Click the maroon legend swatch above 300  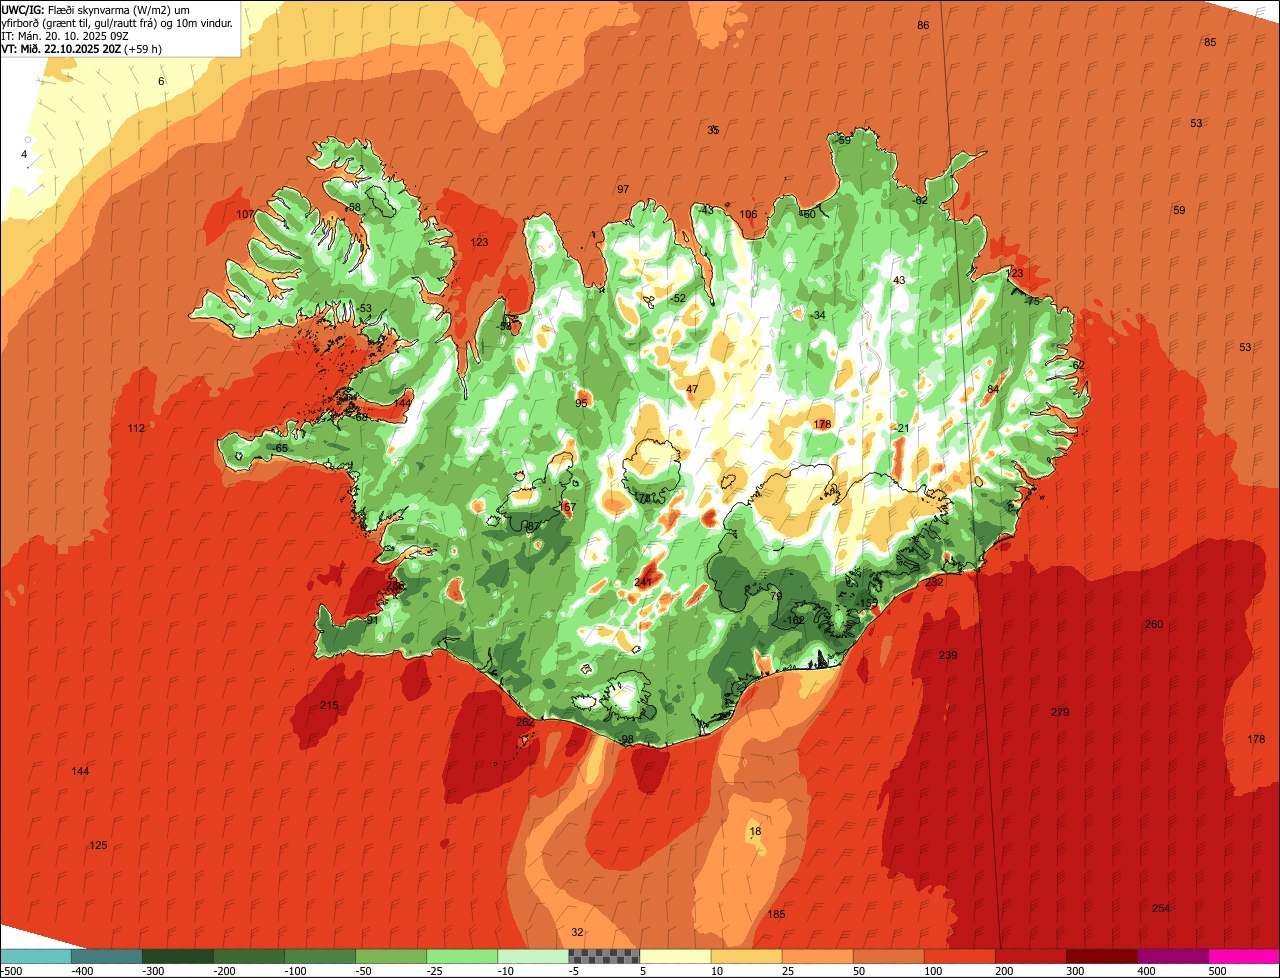coord(1102,956)
